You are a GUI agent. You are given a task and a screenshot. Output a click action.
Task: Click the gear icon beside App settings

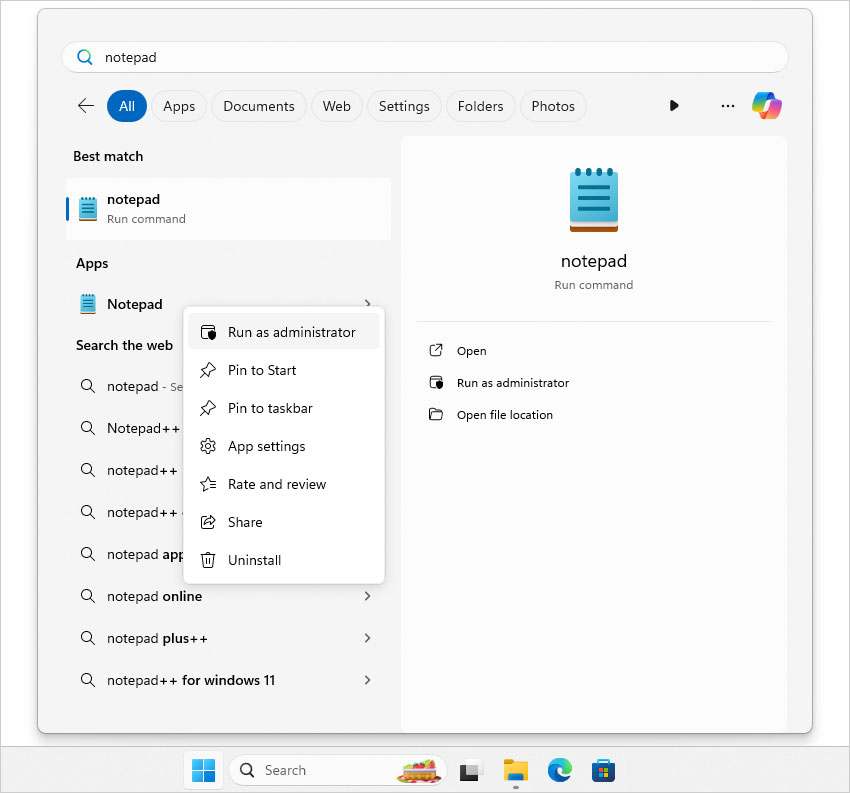click(x=208, y=446)
